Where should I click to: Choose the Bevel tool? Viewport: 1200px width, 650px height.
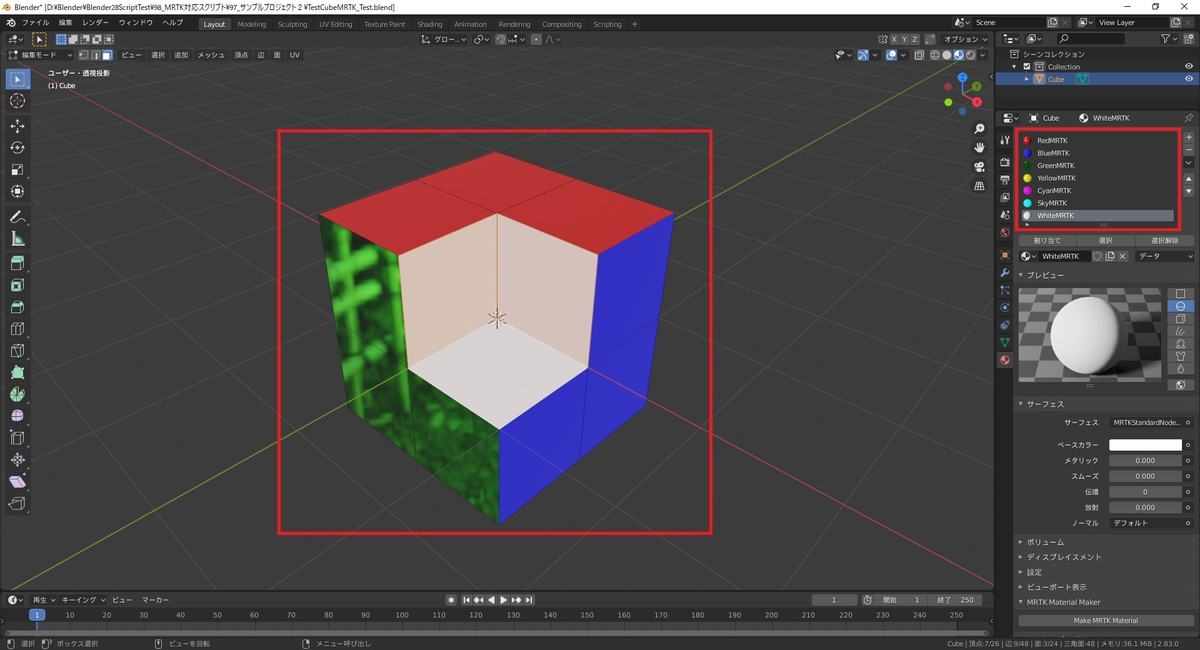[x=17, y=307]
